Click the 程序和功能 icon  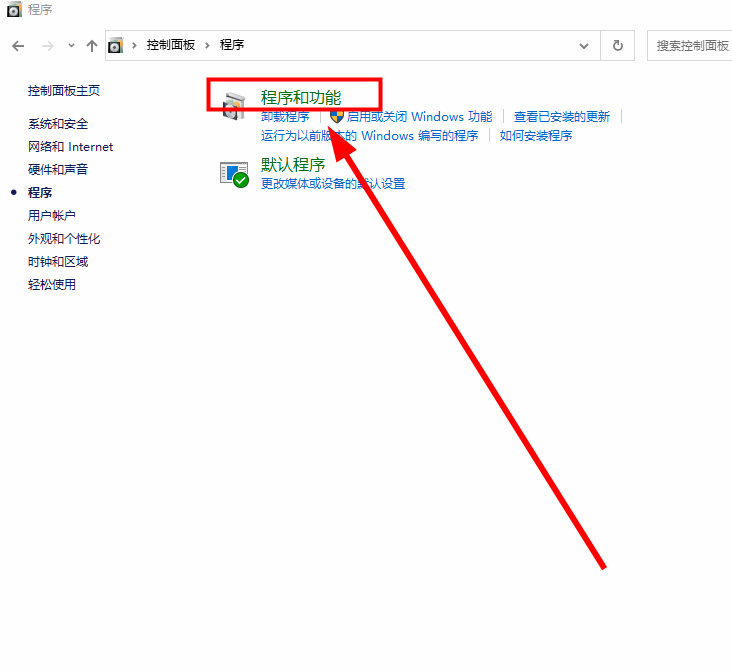point(234,105)
